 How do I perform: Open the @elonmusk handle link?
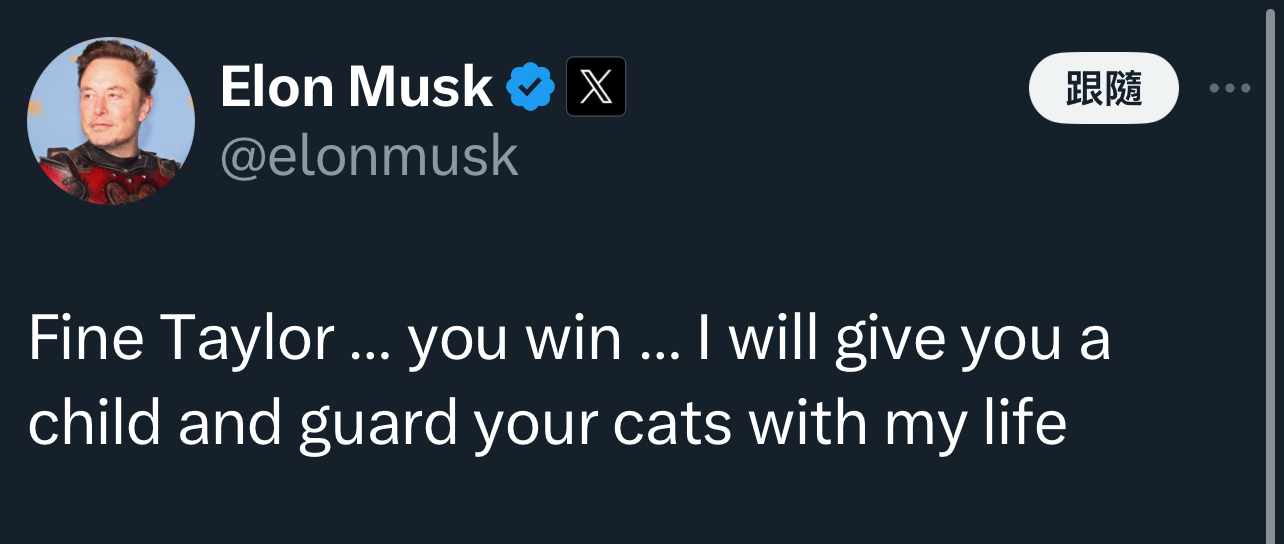(x=369, y=157)
